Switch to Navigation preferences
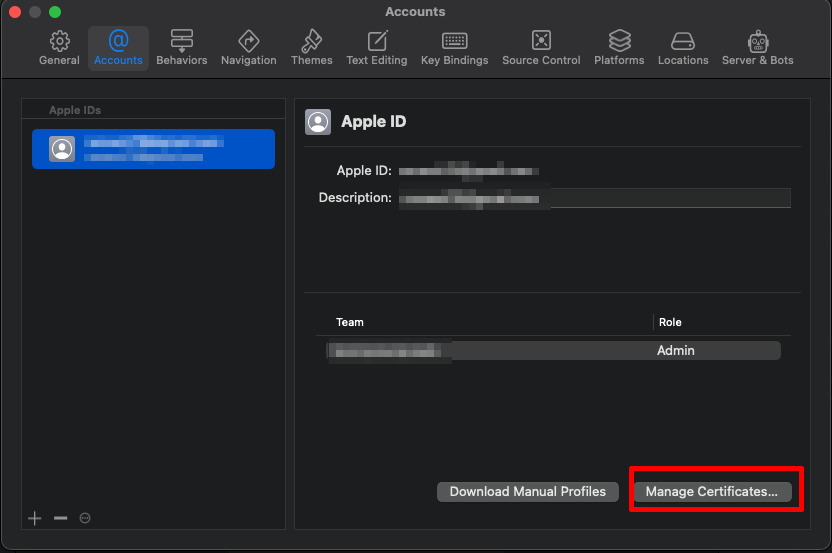This screenshot has height=553, width=832. [x=248, y=48]
